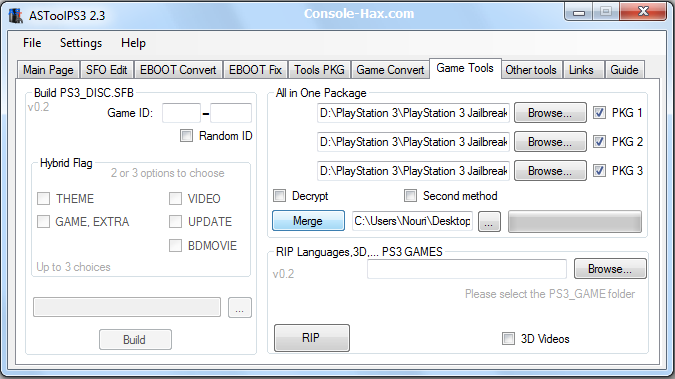The height and width of the screenshot is (379, 675).
Task: Check the THEME hybrid flag
Action: (x=43, y=199)
